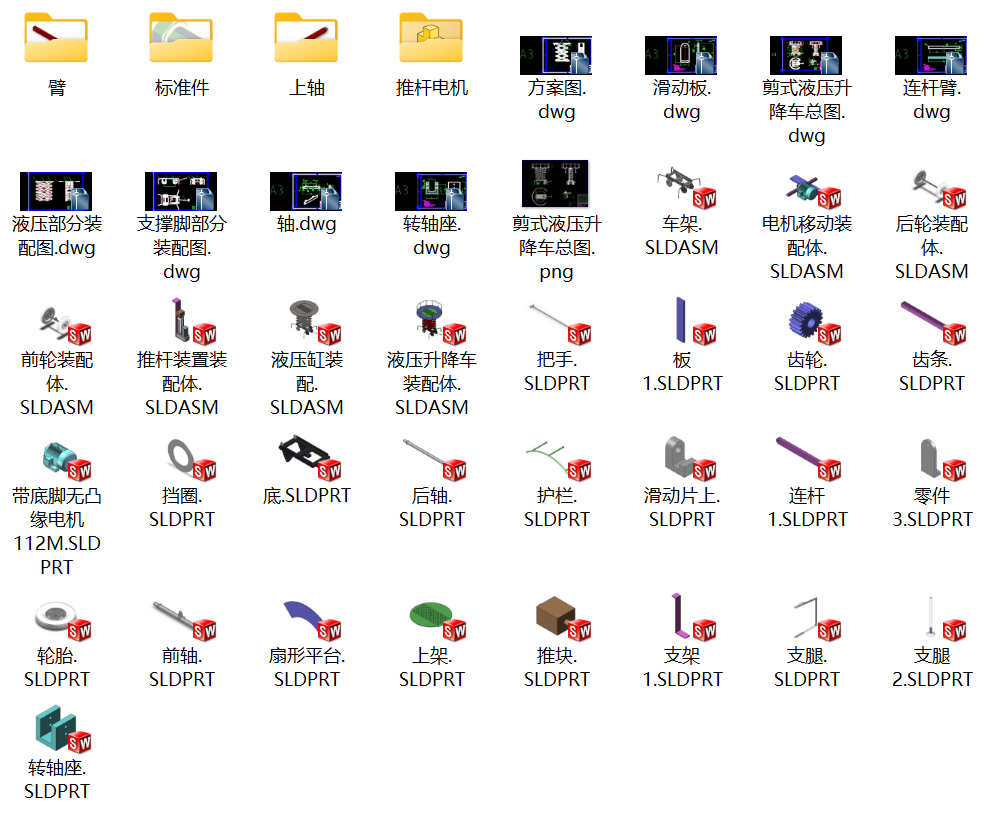Click the 齿轮.SLDPRT gear part file
The height and width of the screenshot is (818, 993).
(x=806, y=322)
